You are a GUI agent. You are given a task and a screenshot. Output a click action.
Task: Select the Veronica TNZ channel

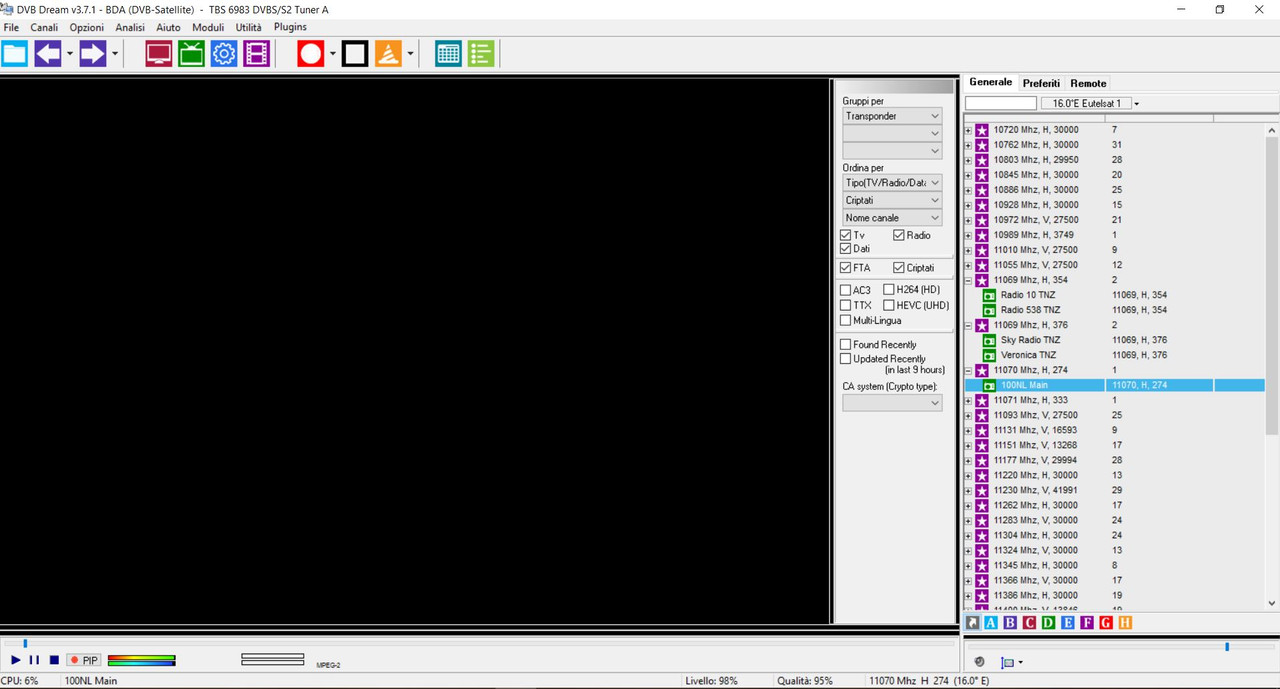1027,355
